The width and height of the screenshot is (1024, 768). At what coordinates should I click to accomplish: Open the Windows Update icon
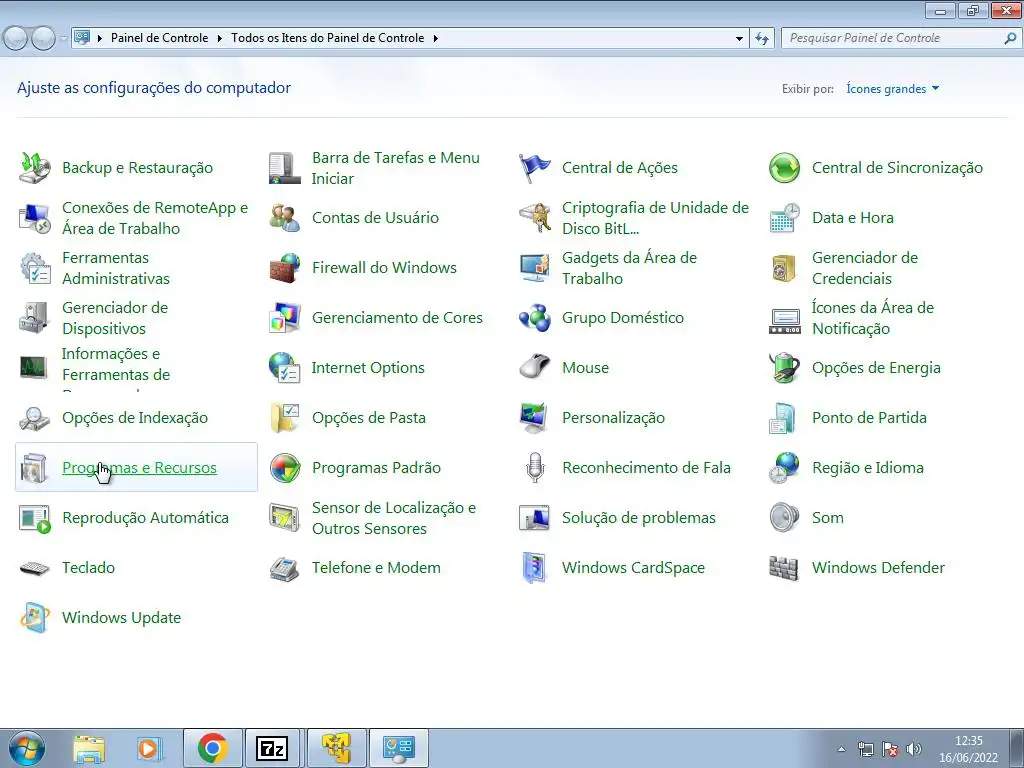[34, 618]
